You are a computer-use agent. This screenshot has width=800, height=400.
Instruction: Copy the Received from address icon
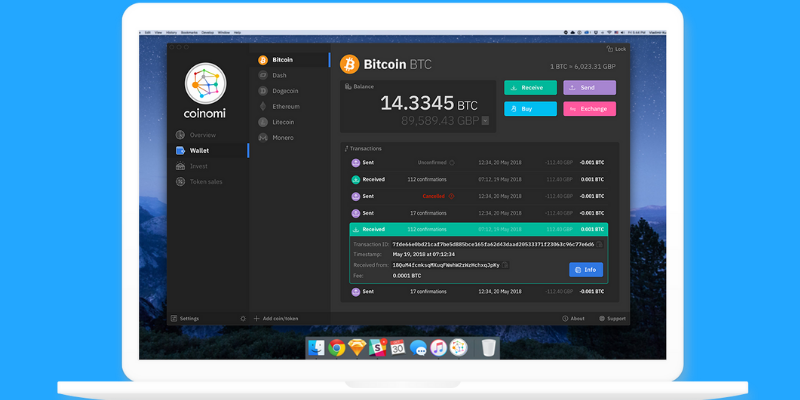[505, 265]
